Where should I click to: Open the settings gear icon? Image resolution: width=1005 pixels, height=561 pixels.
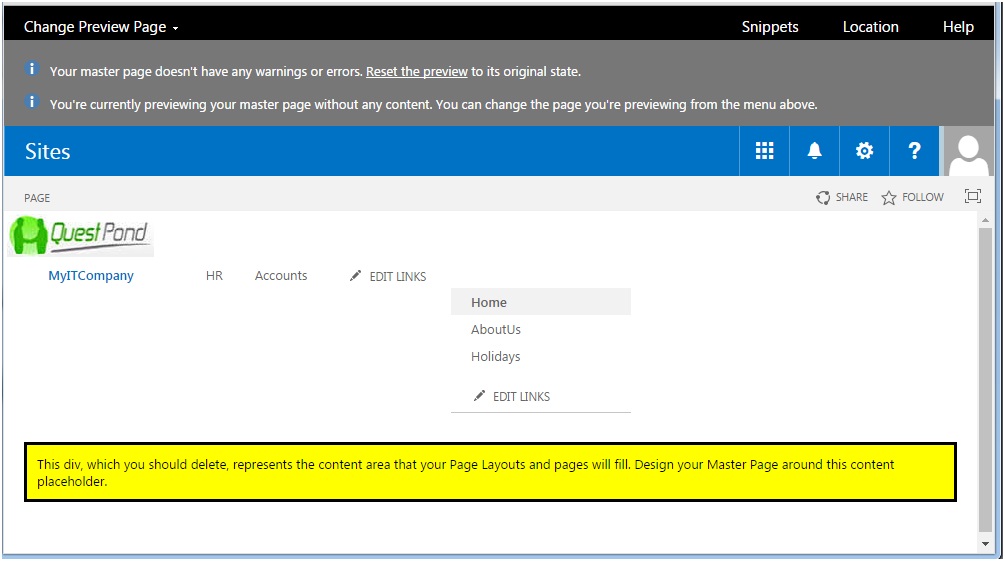(864, 151)
